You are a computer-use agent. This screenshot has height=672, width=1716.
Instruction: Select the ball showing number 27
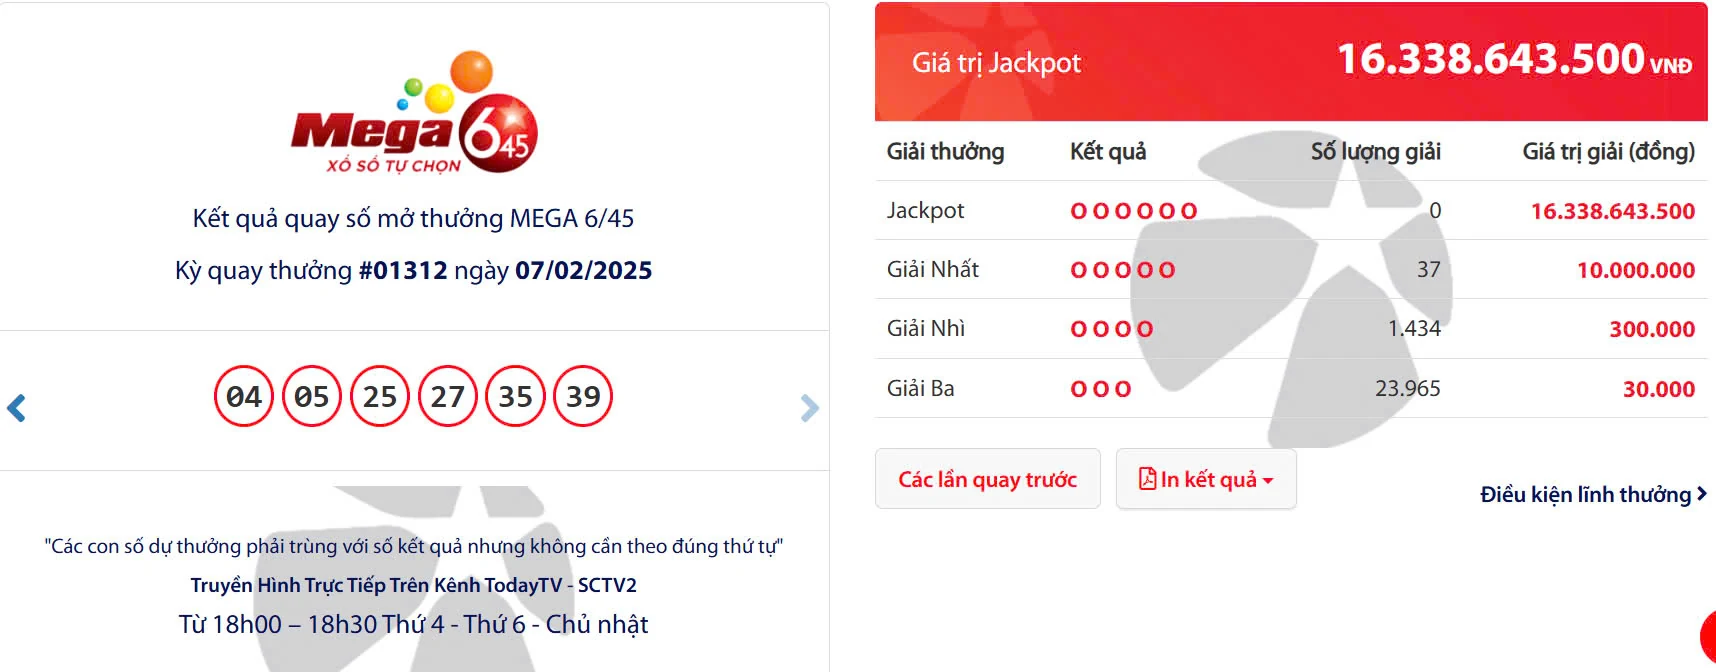(x=447, y=396)
